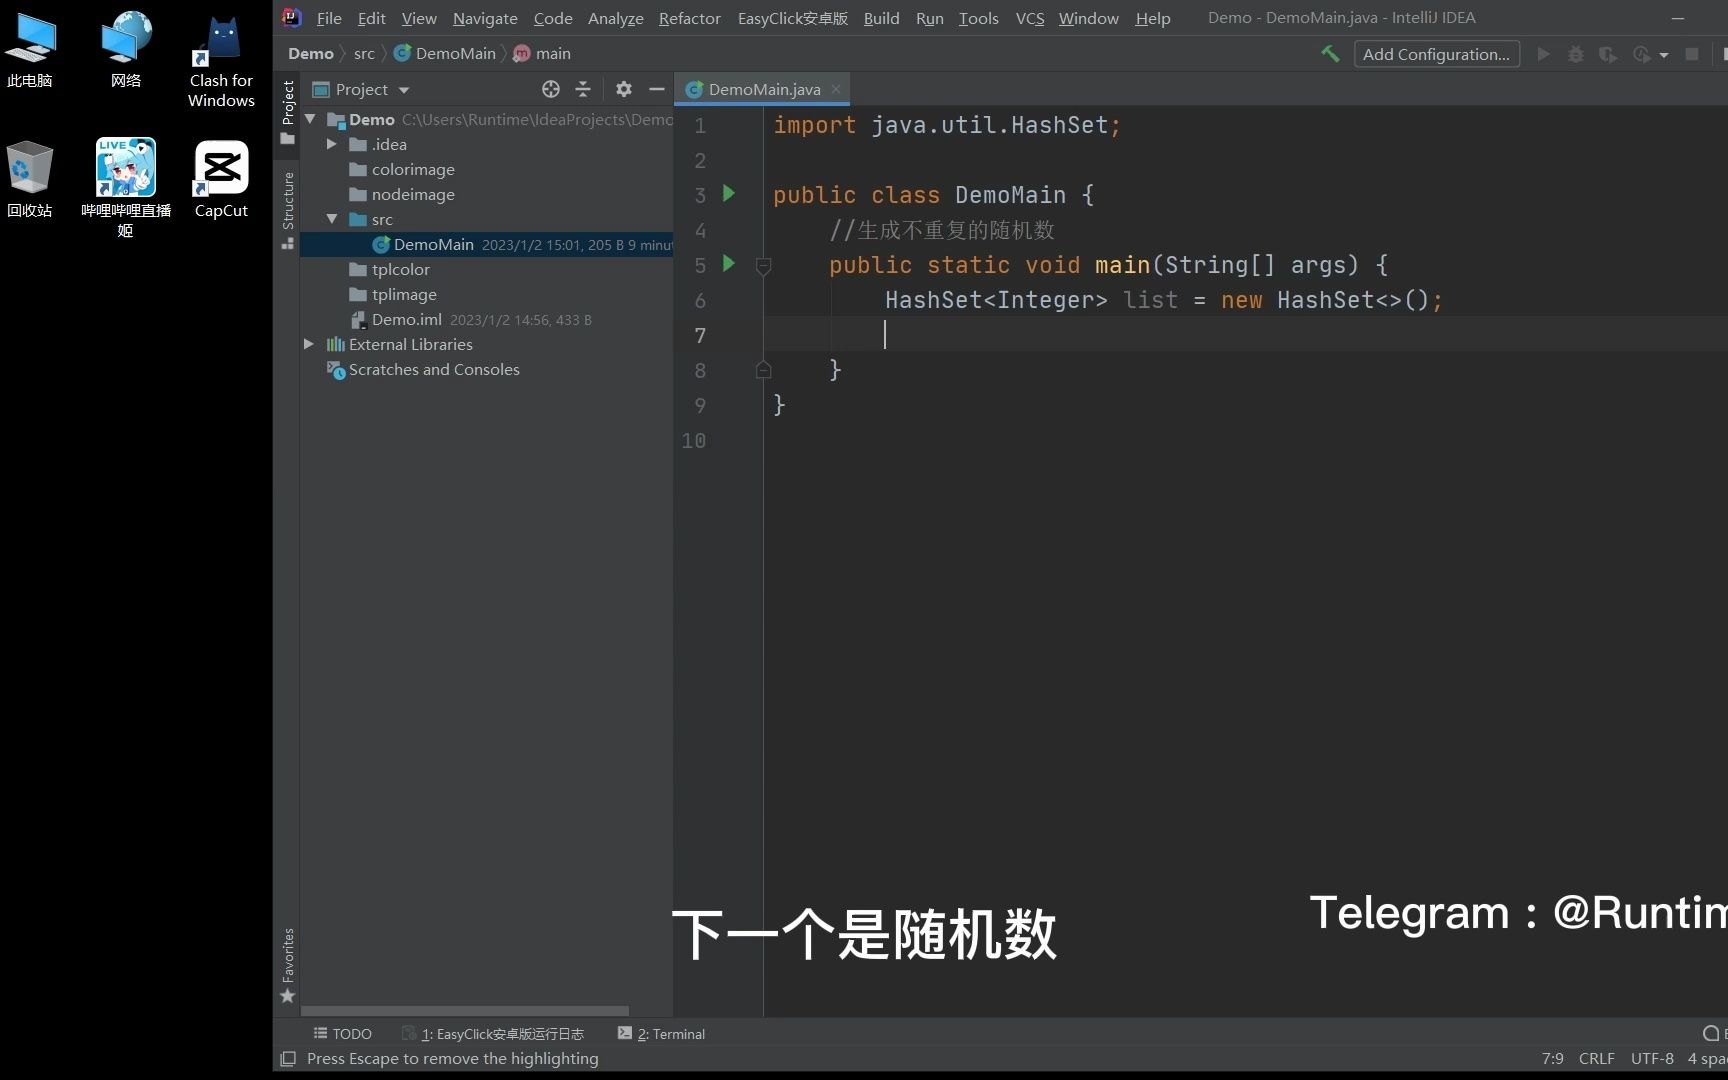Screen dimensions: 1728x1080
Task: Select file in editor with the locate target icon
Action: 551,89
